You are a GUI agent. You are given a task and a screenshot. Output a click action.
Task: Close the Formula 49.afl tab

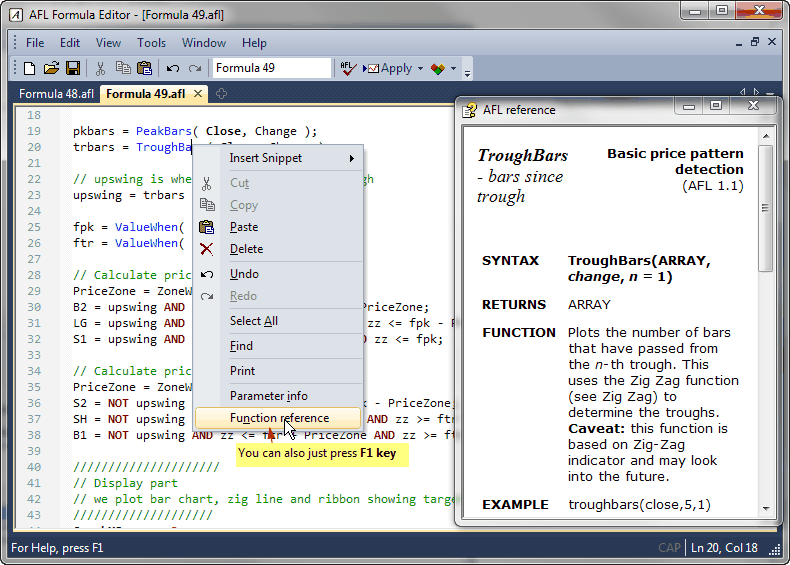click(x=198, y=94)
